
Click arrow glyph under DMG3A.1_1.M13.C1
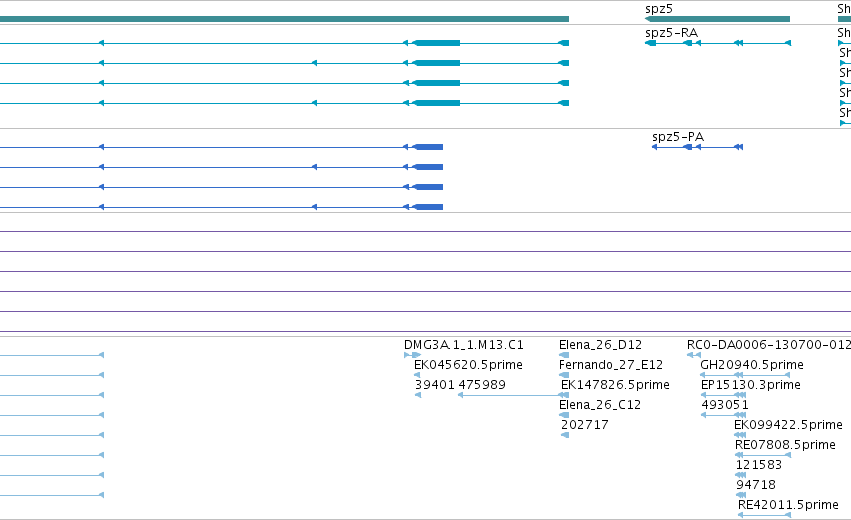[412, 355]
